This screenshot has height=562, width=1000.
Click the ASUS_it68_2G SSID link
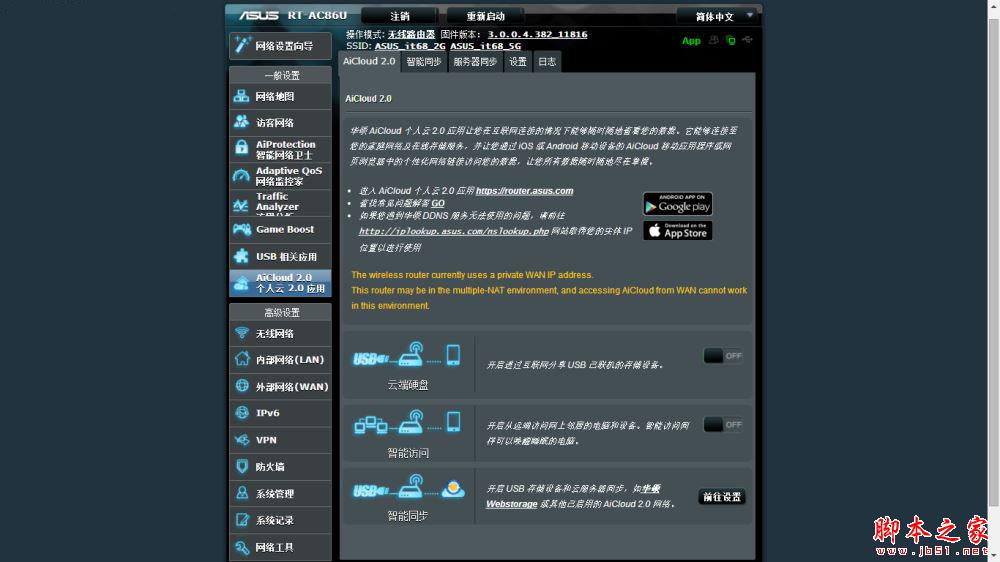pos(410,46)
